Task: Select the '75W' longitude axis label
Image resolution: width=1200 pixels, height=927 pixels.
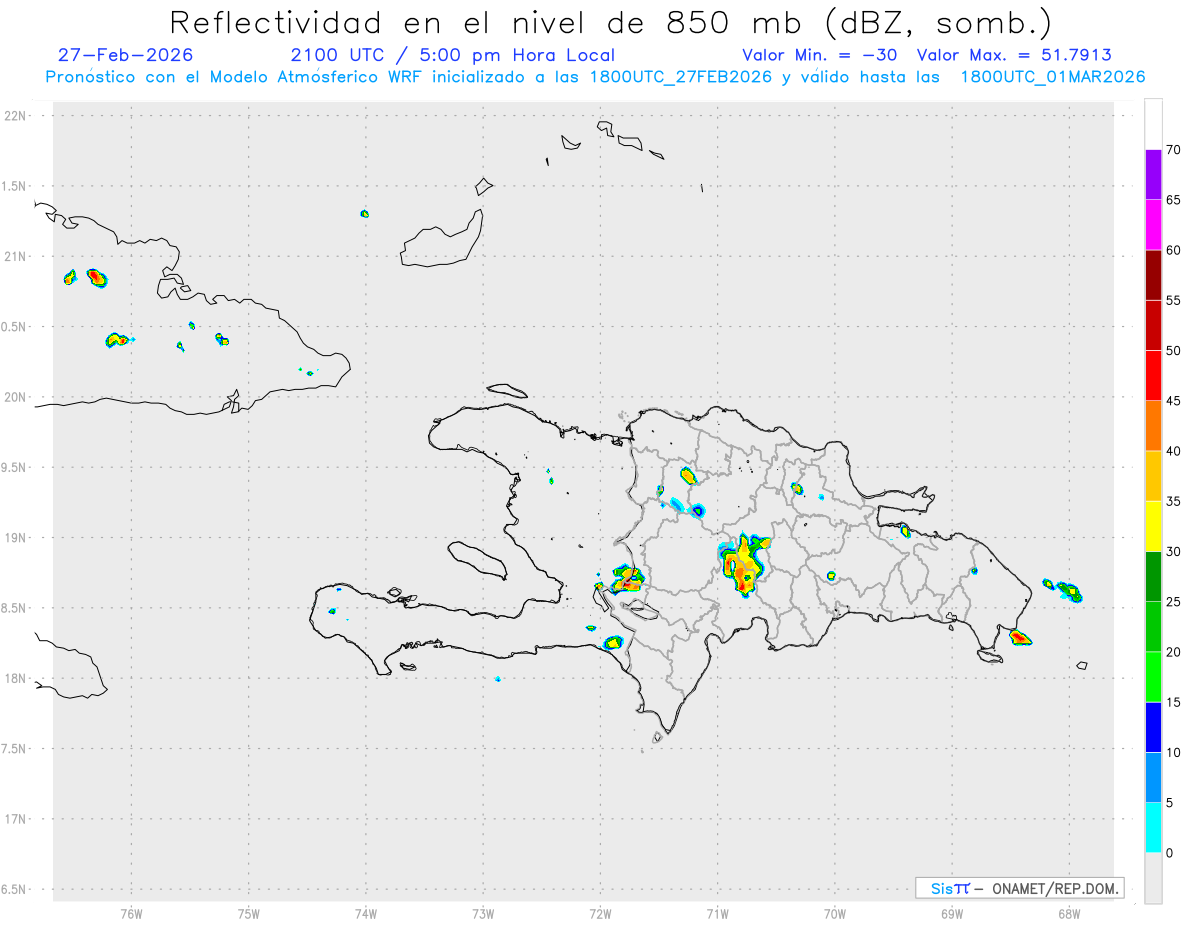Action: [249, 913]
